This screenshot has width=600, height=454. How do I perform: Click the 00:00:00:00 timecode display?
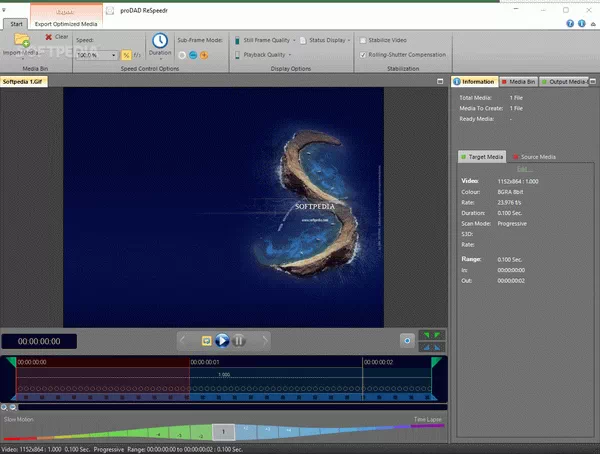(39, 341)
